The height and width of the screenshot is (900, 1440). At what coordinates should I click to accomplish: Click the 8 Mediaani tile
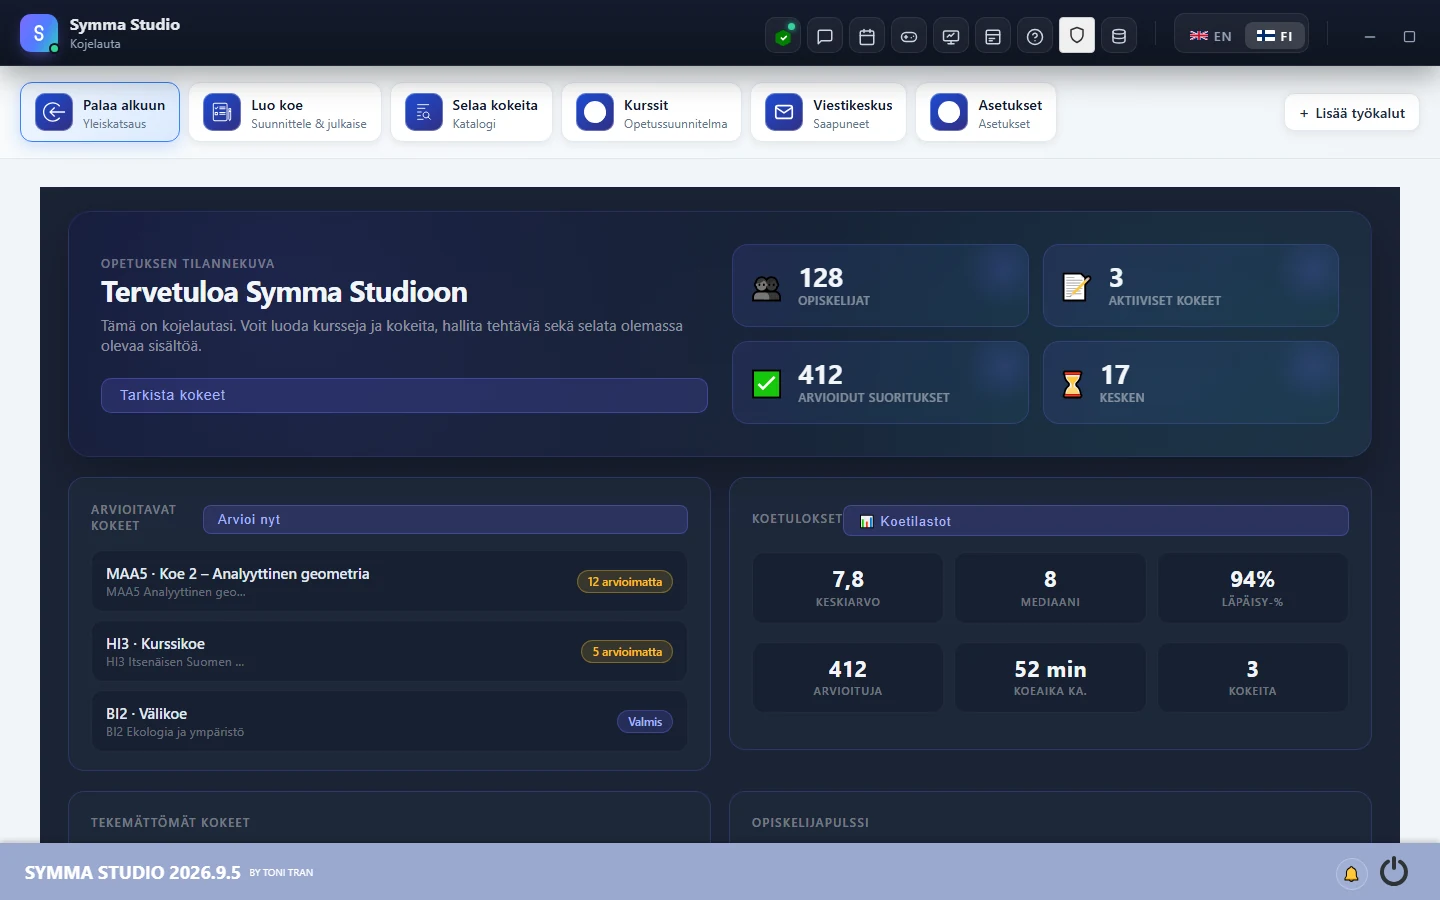(x=1050, y=589)
